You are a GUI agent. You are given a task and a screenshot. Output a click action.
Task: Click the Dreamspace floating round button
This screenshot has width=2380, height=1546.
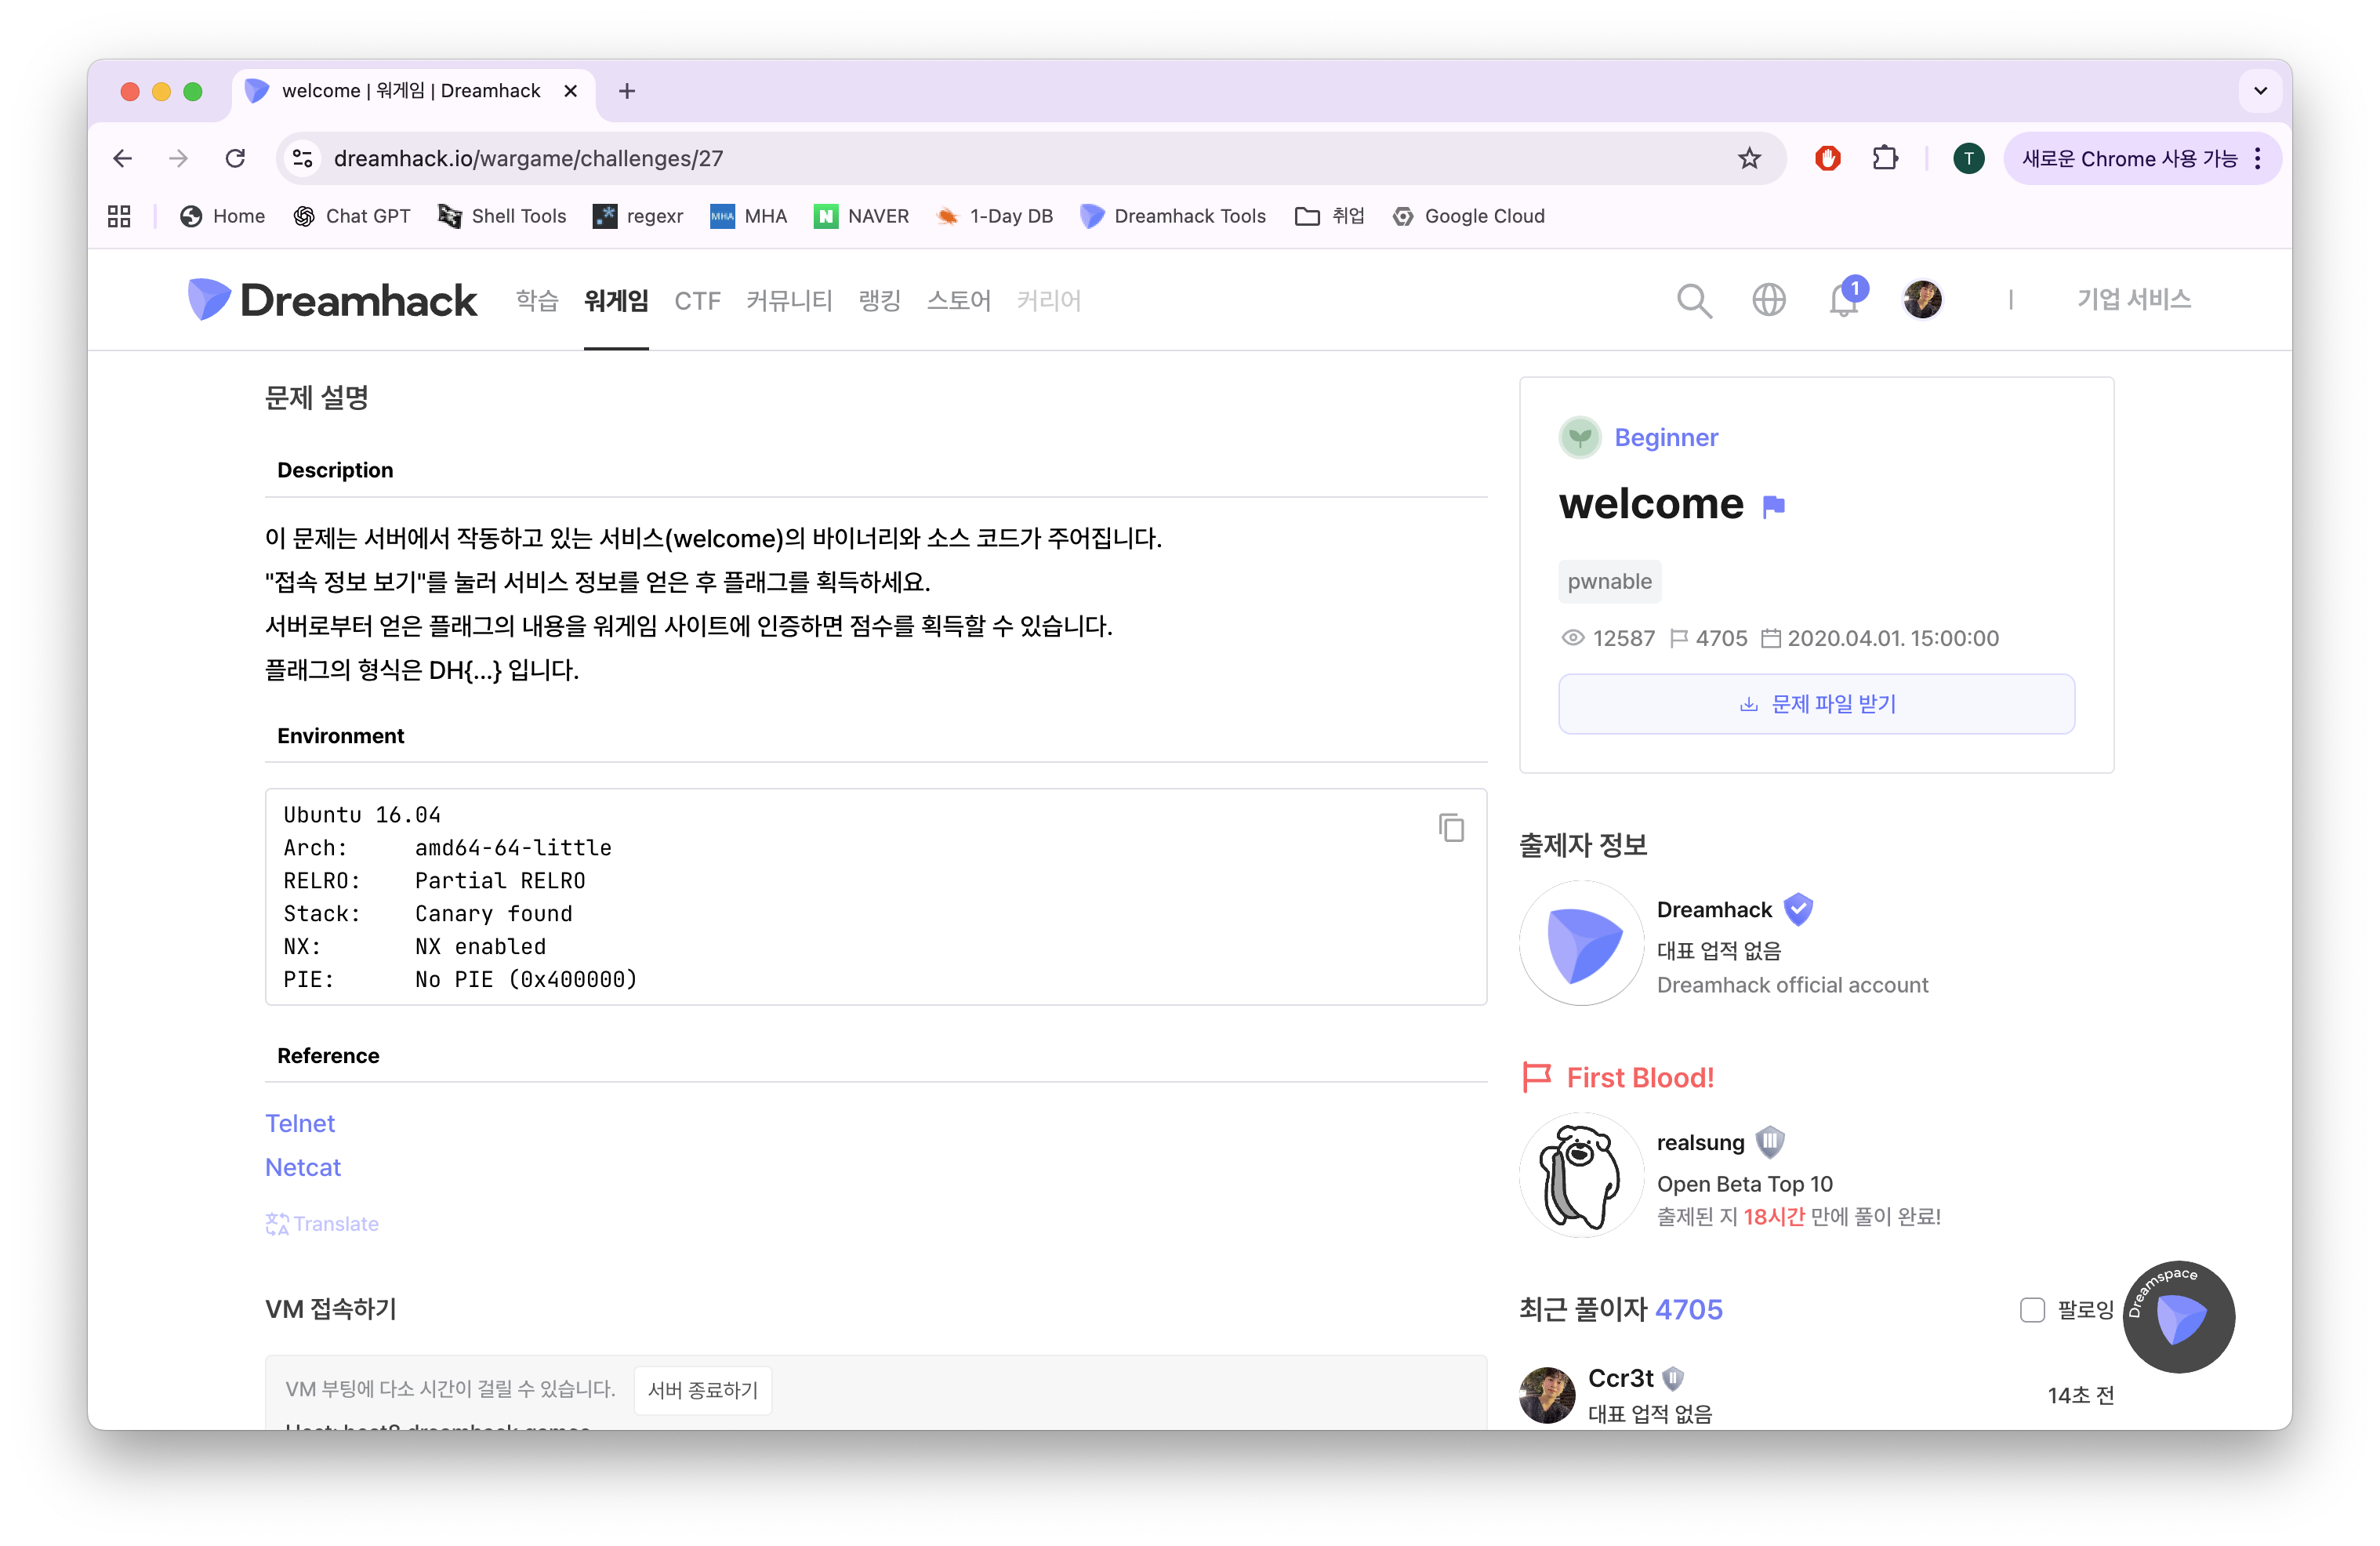(2178, 1317)
